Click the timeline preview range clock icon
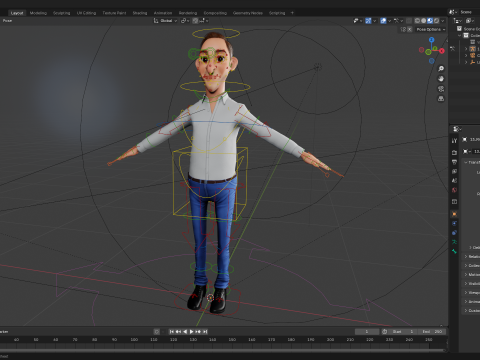 coord(384,332)
